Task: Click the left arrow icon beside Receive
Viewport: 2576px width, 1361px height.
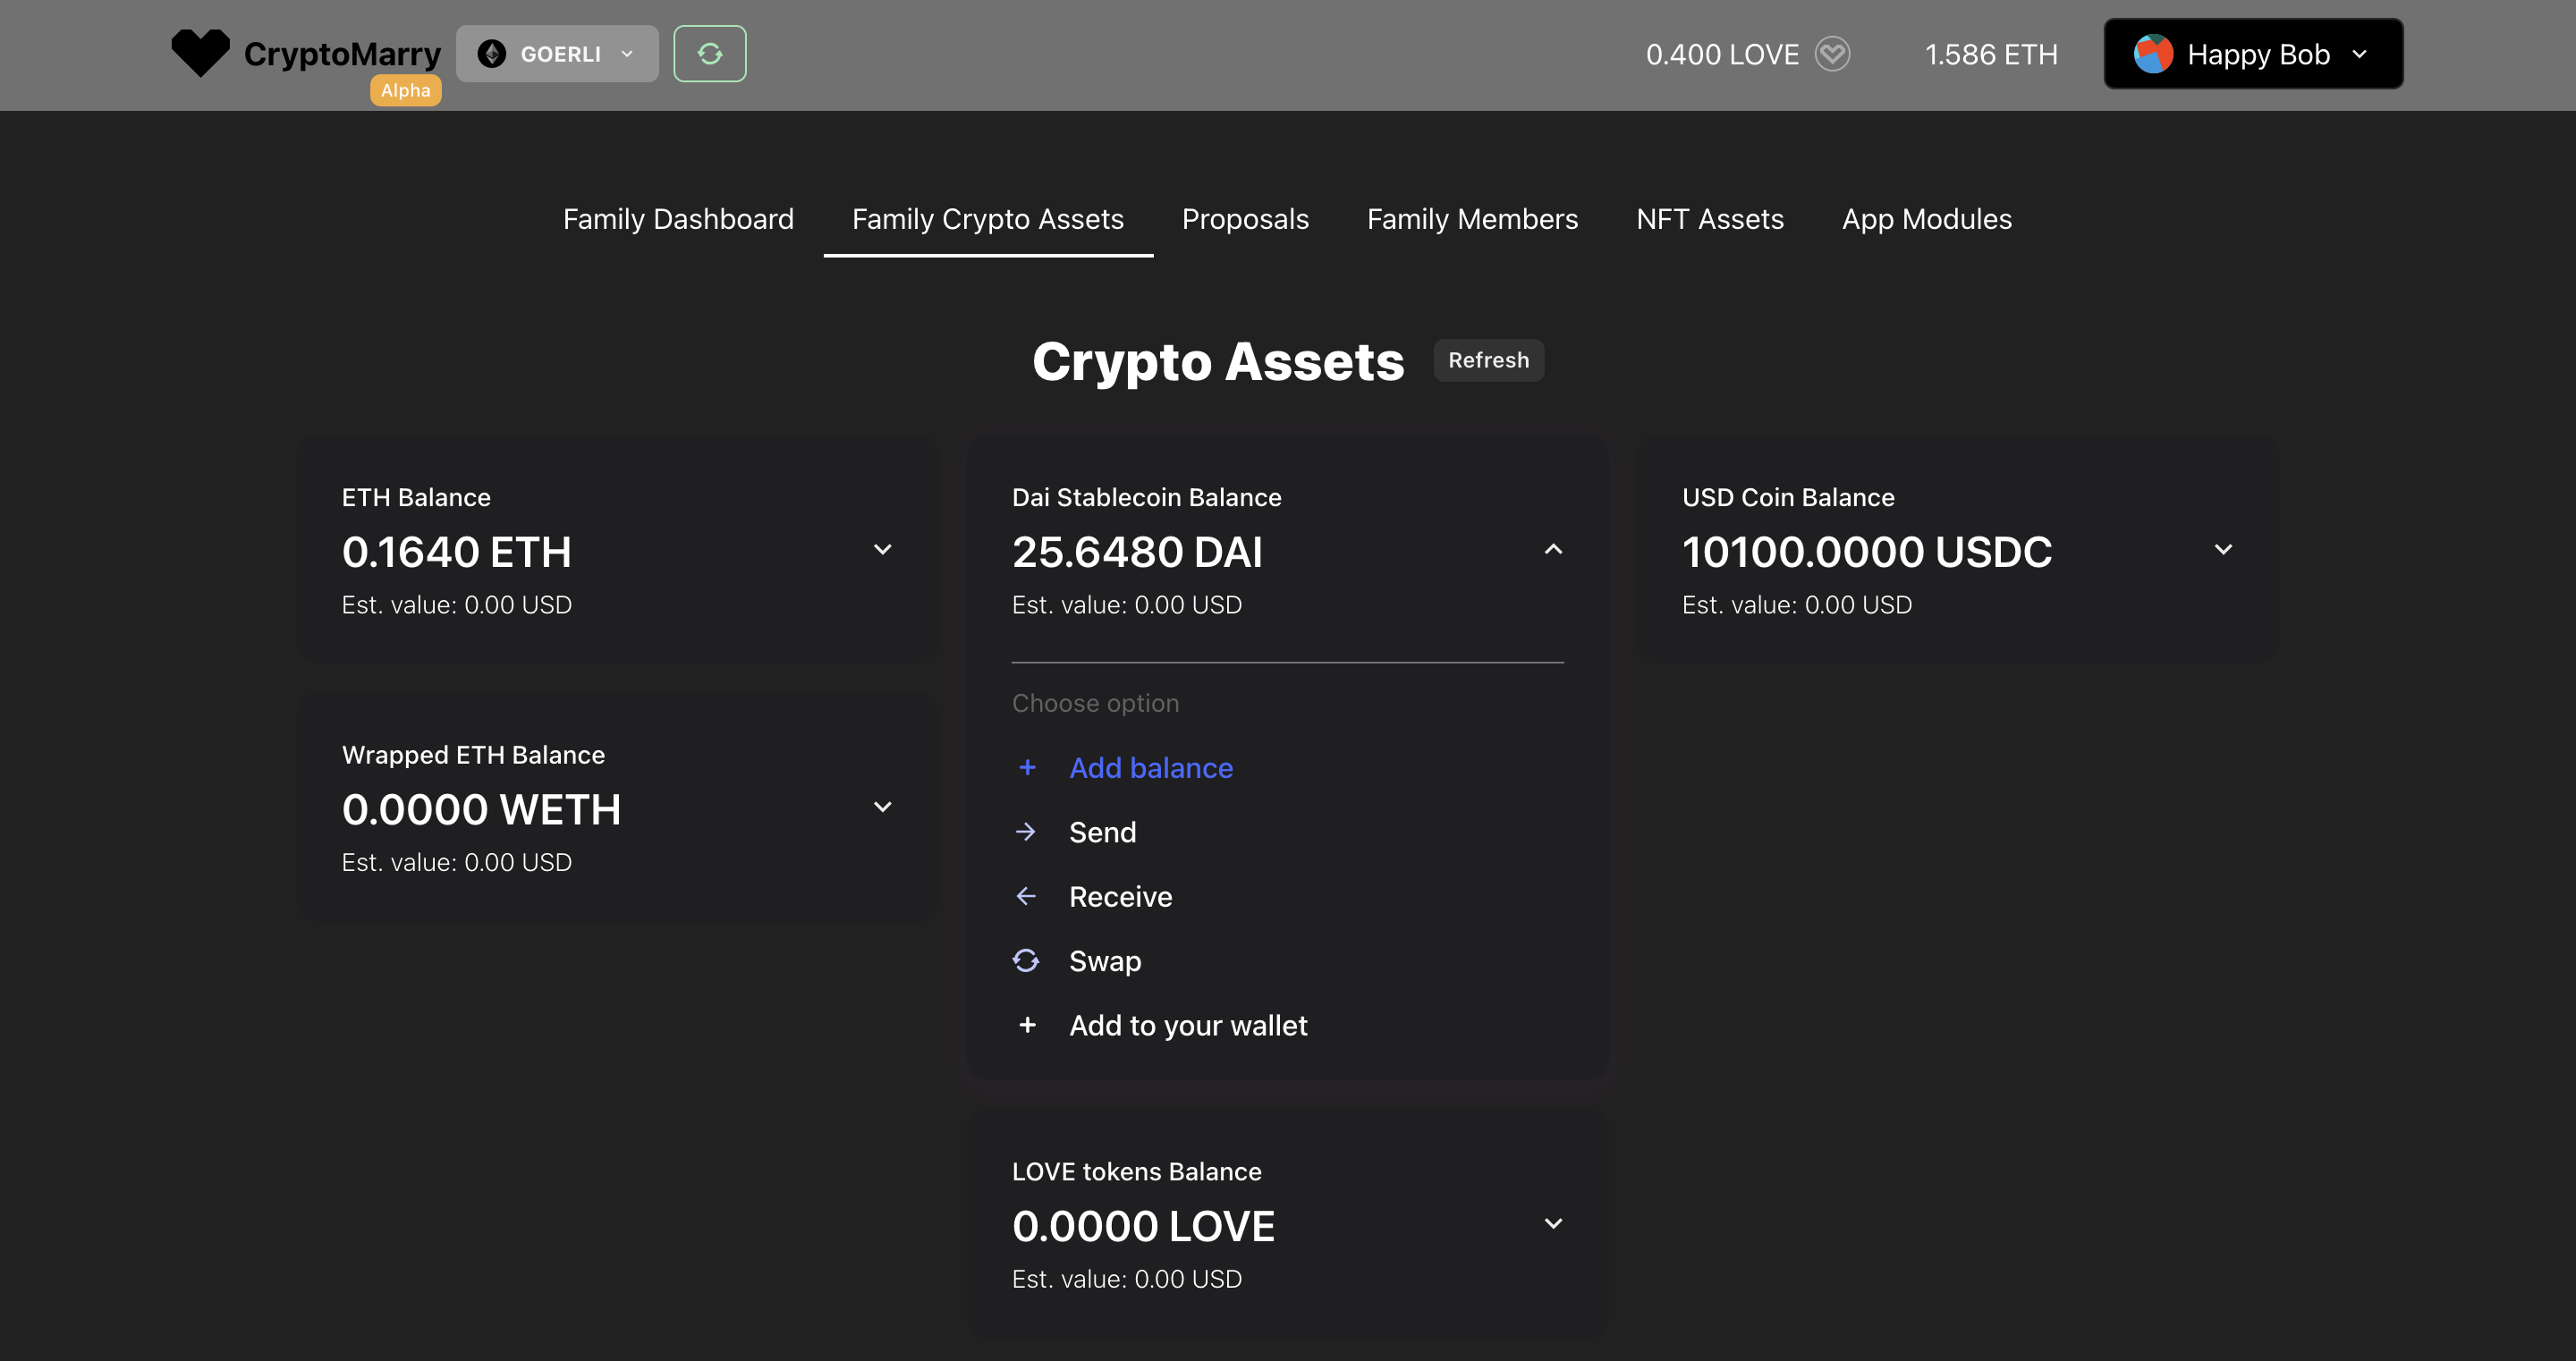Action: [x=1026, y=896]
